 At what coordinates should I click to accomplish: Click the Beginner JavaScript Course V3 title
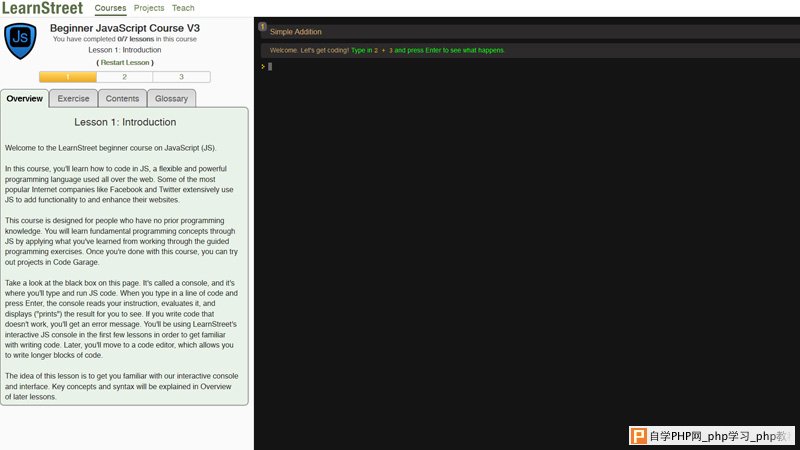[x=125, y=28]
